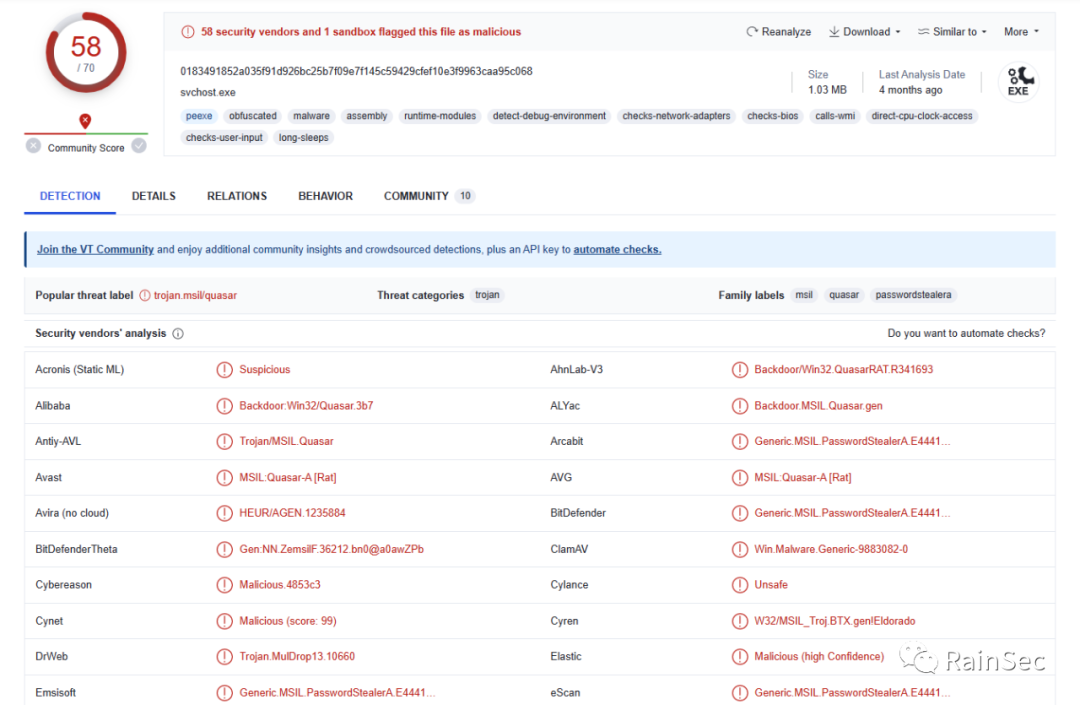Click the Reanalyze refresh icon
This screenshot has width=1080, height=705.
pyautogui.click(x=752, y=32)
